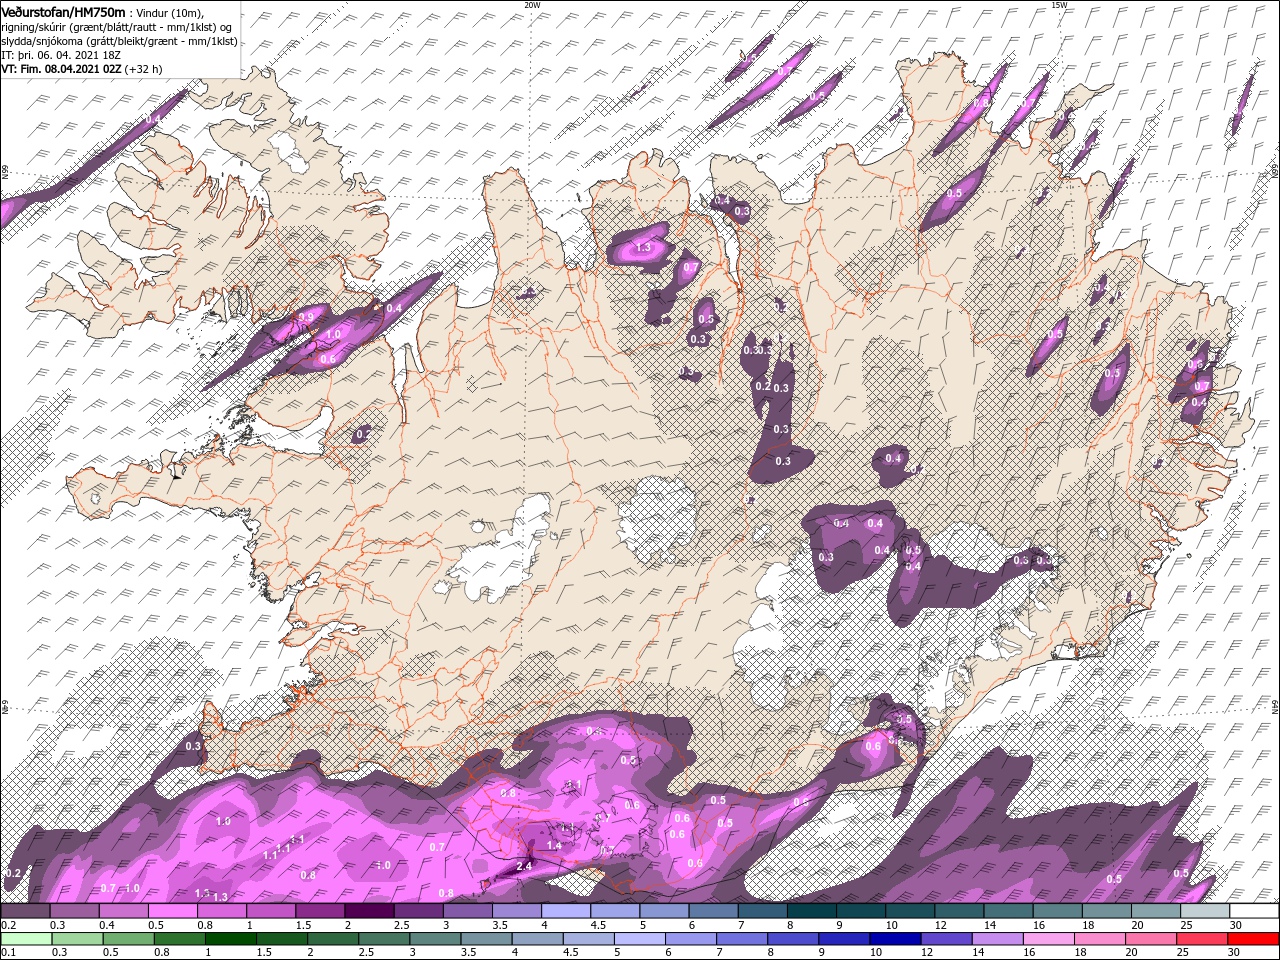Pick the darkest green 1 swatch, lower row
Screen dimensions: 1280x960
click(x=230, y=939)
